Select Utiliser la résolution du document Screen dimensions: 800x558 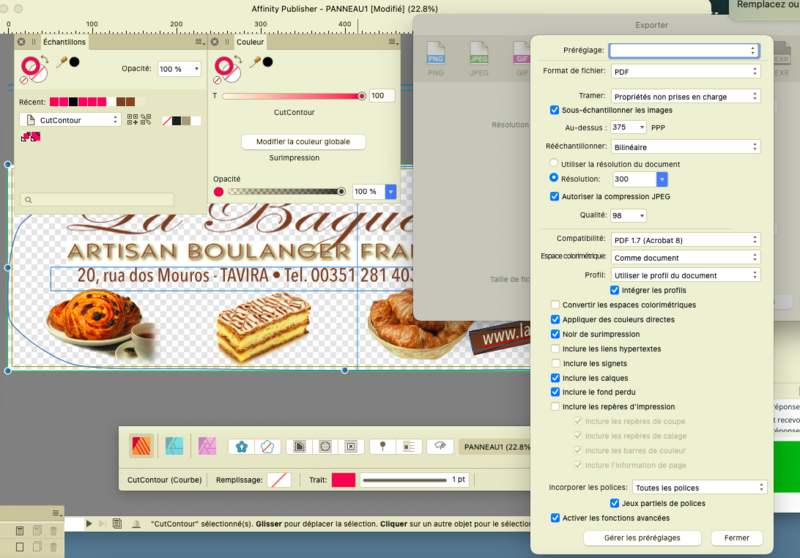point(554,163)
